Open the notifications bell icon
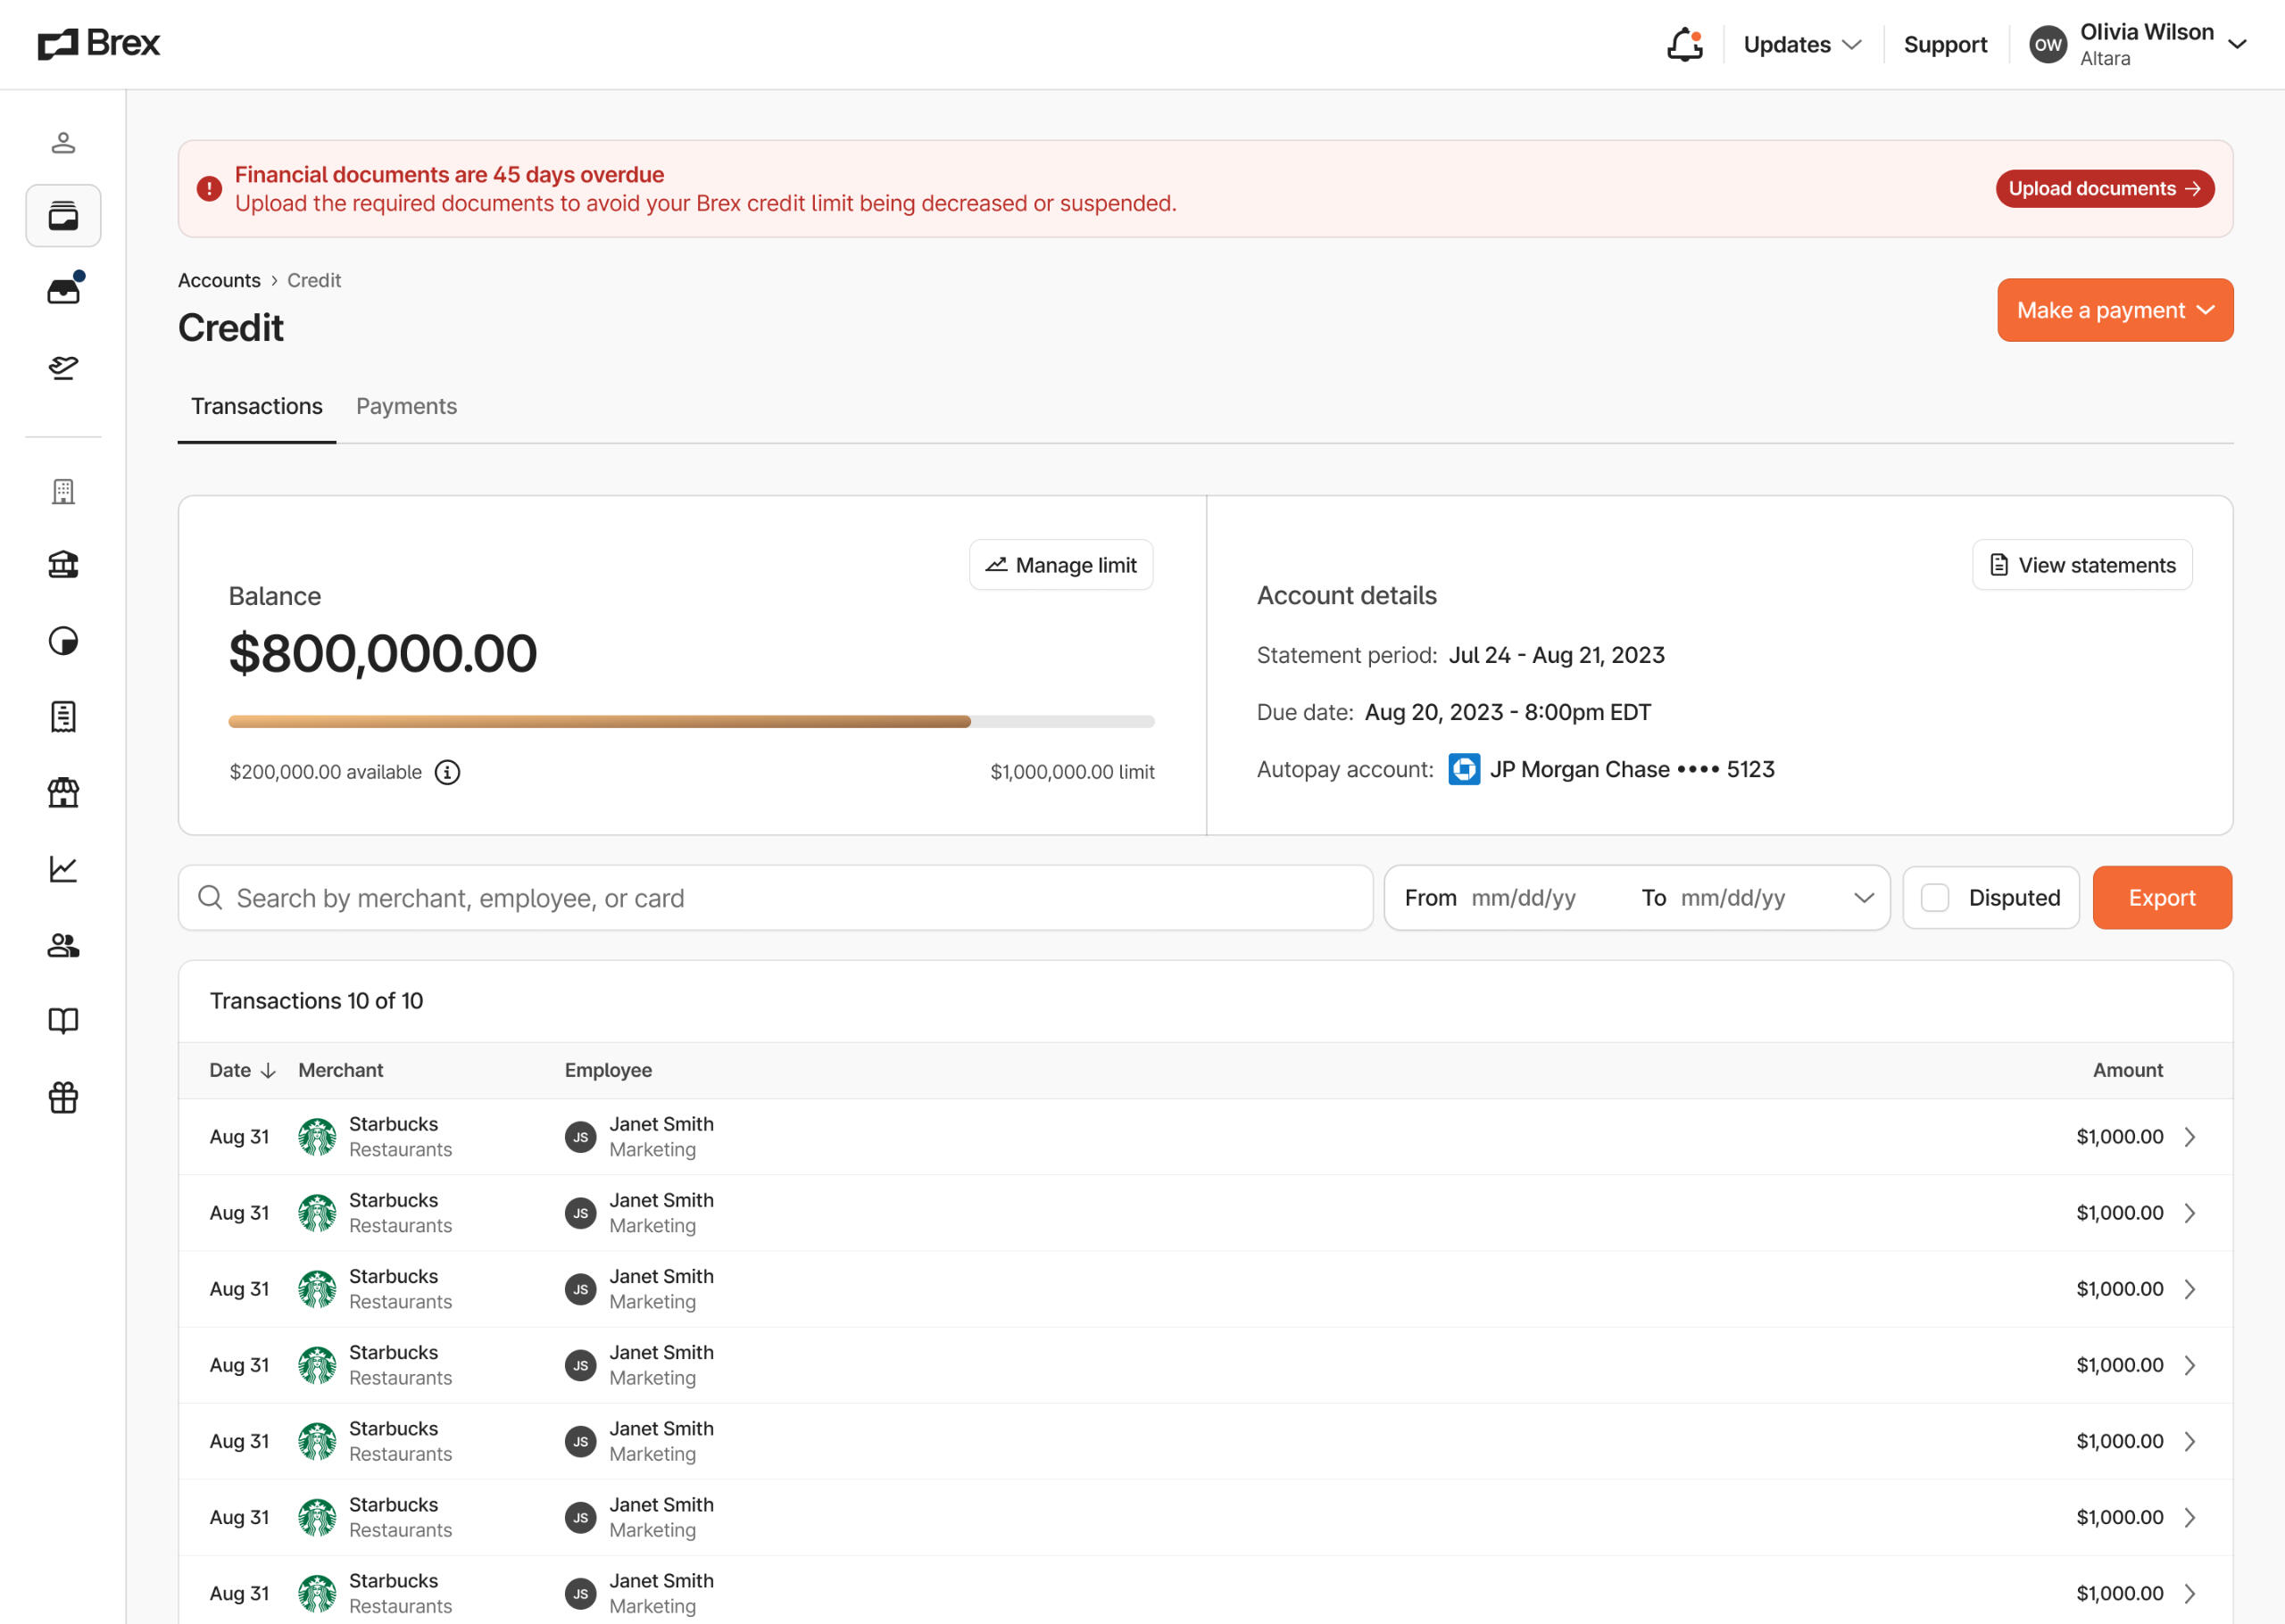Viewport: 2285px width, 1624px height. click(x=1684, y=45)
